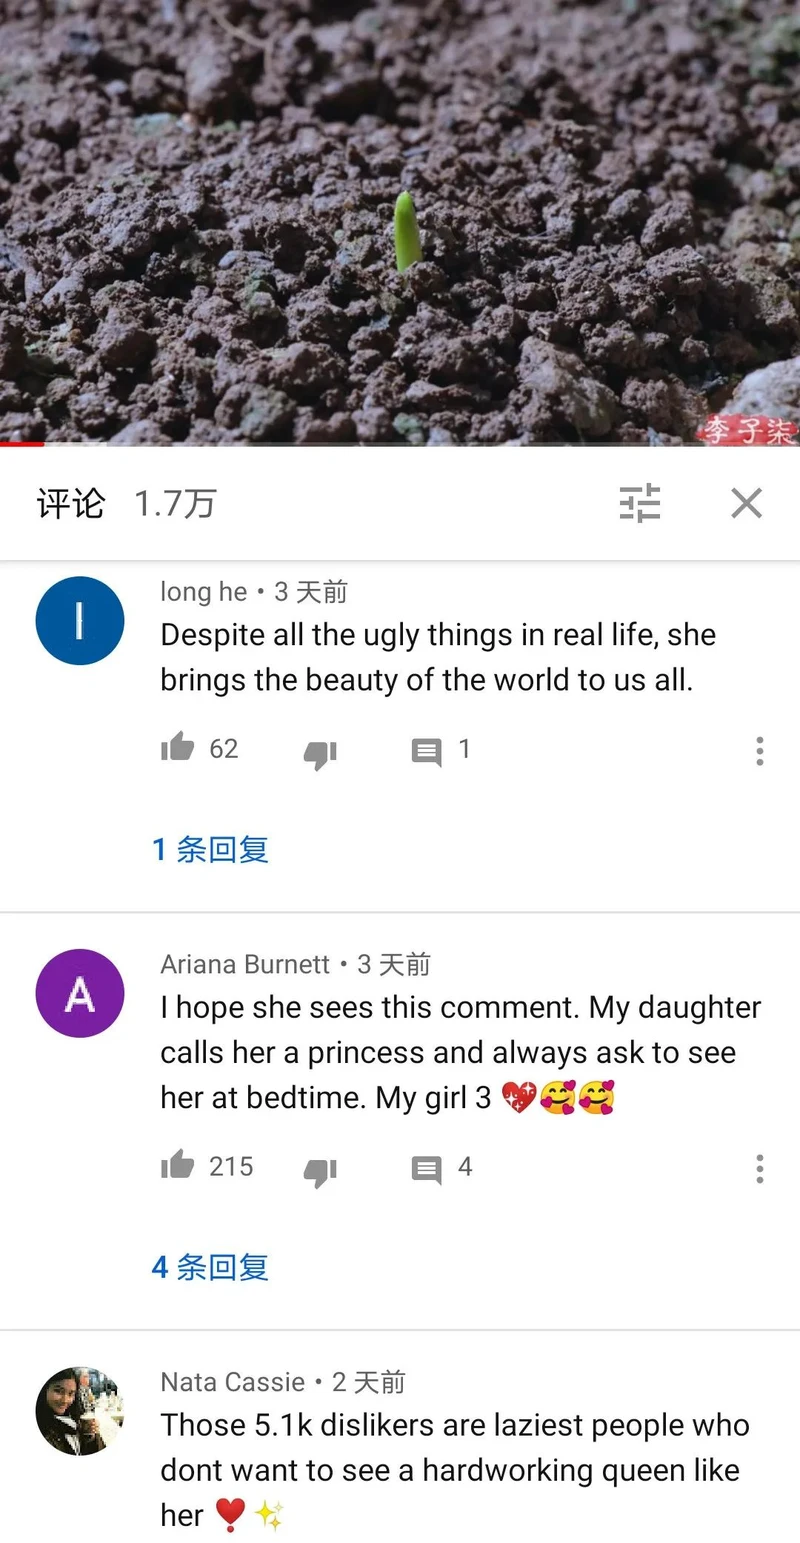Image resolution: width=800 pixels, height=1543 pixels.
Task: Like long he's comment
Action: [178, 748]
